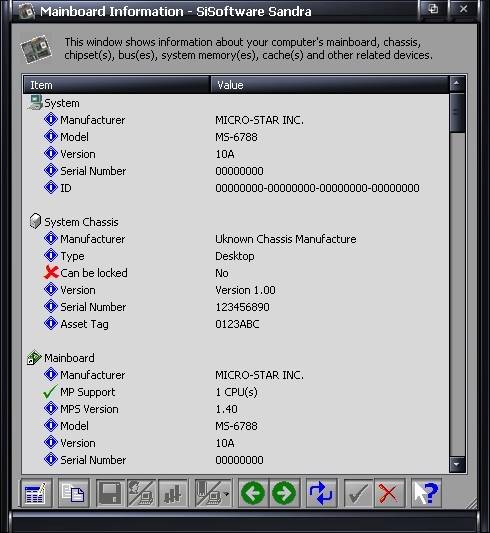The height and width of the screenshot is (533, 490).
Task: Select the System Chassis heading
Action: [x=82, y=222]
